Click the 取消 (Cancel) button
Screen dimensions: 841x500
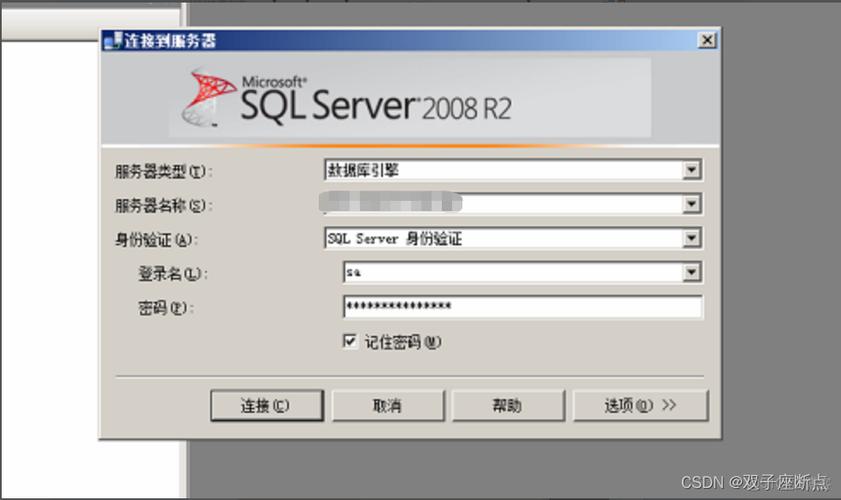point(388,406)
